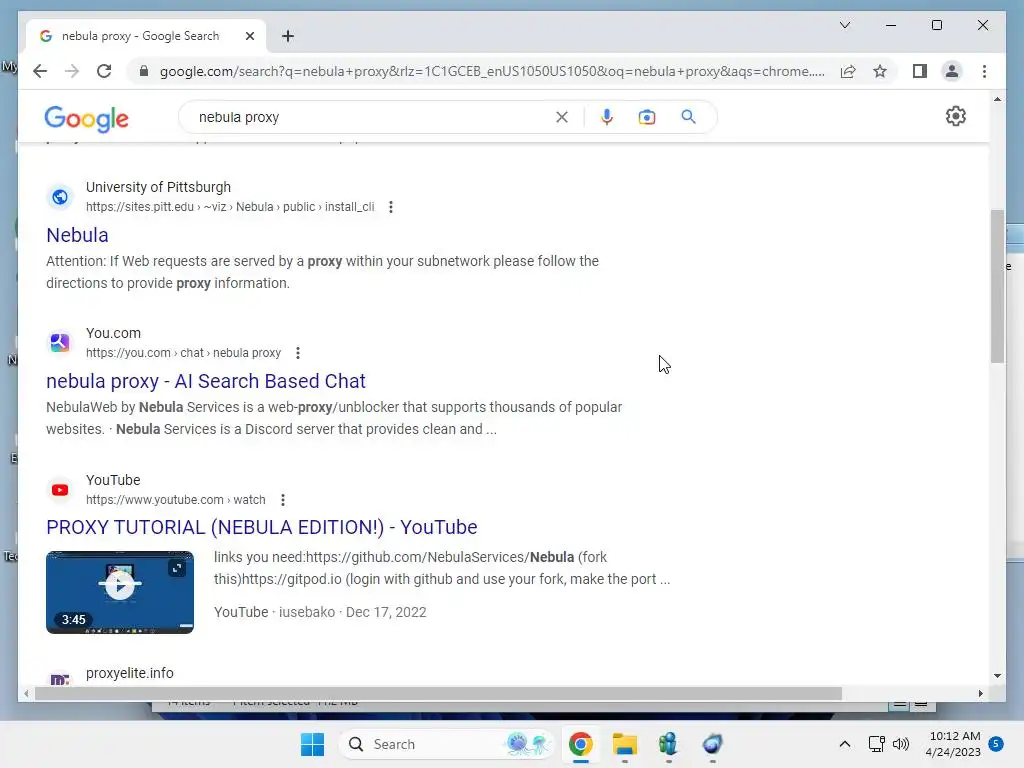Screen dimensions: 1024x768
Task: Click the vertical page scrollbar thumb
Action: pyautogui.click(x=997, y=285)
